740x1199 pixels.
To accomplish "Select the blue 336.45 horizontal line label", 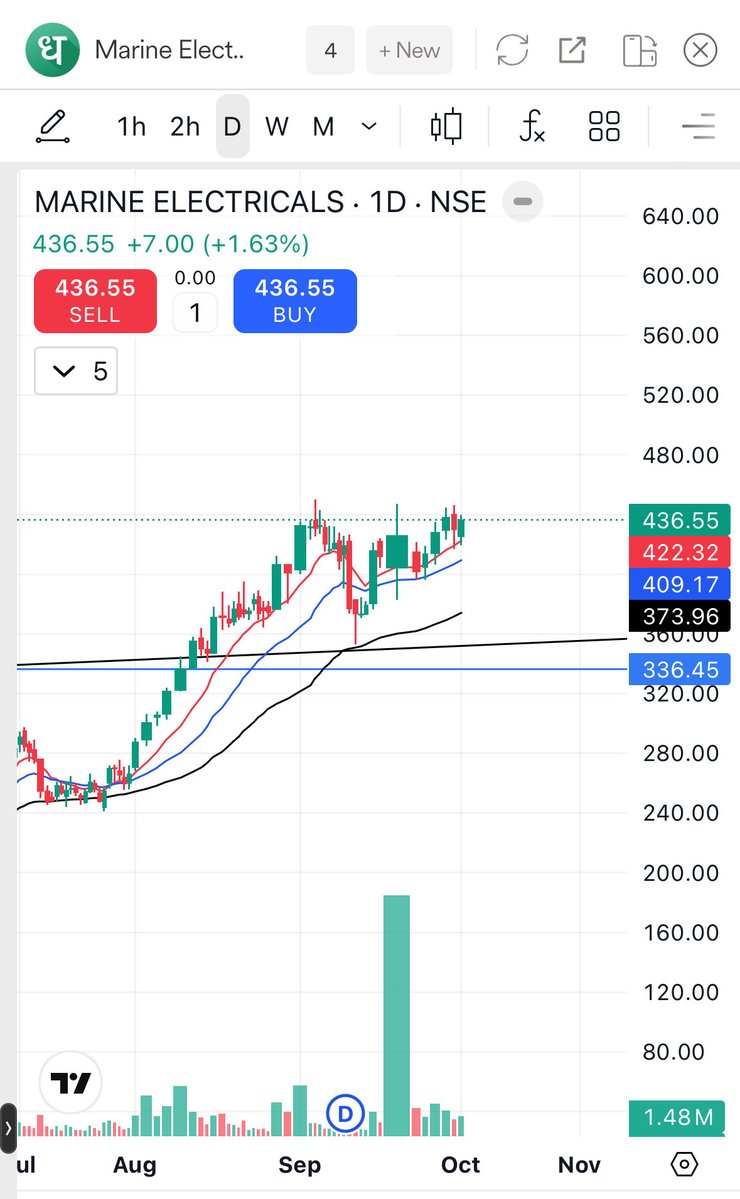I will click(x=680, y=669).
